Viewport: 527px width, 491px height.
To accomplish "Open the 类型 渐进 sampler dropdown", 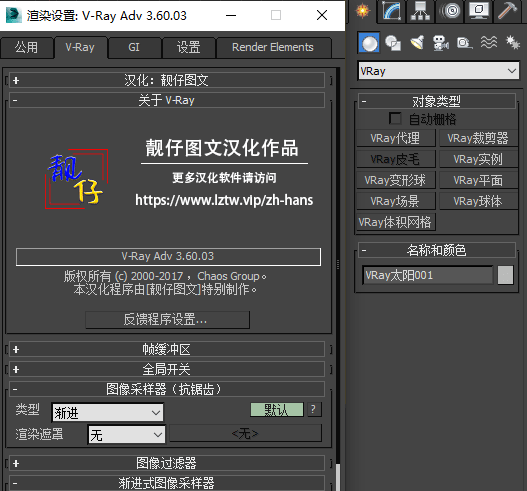I will click(108, 412).
